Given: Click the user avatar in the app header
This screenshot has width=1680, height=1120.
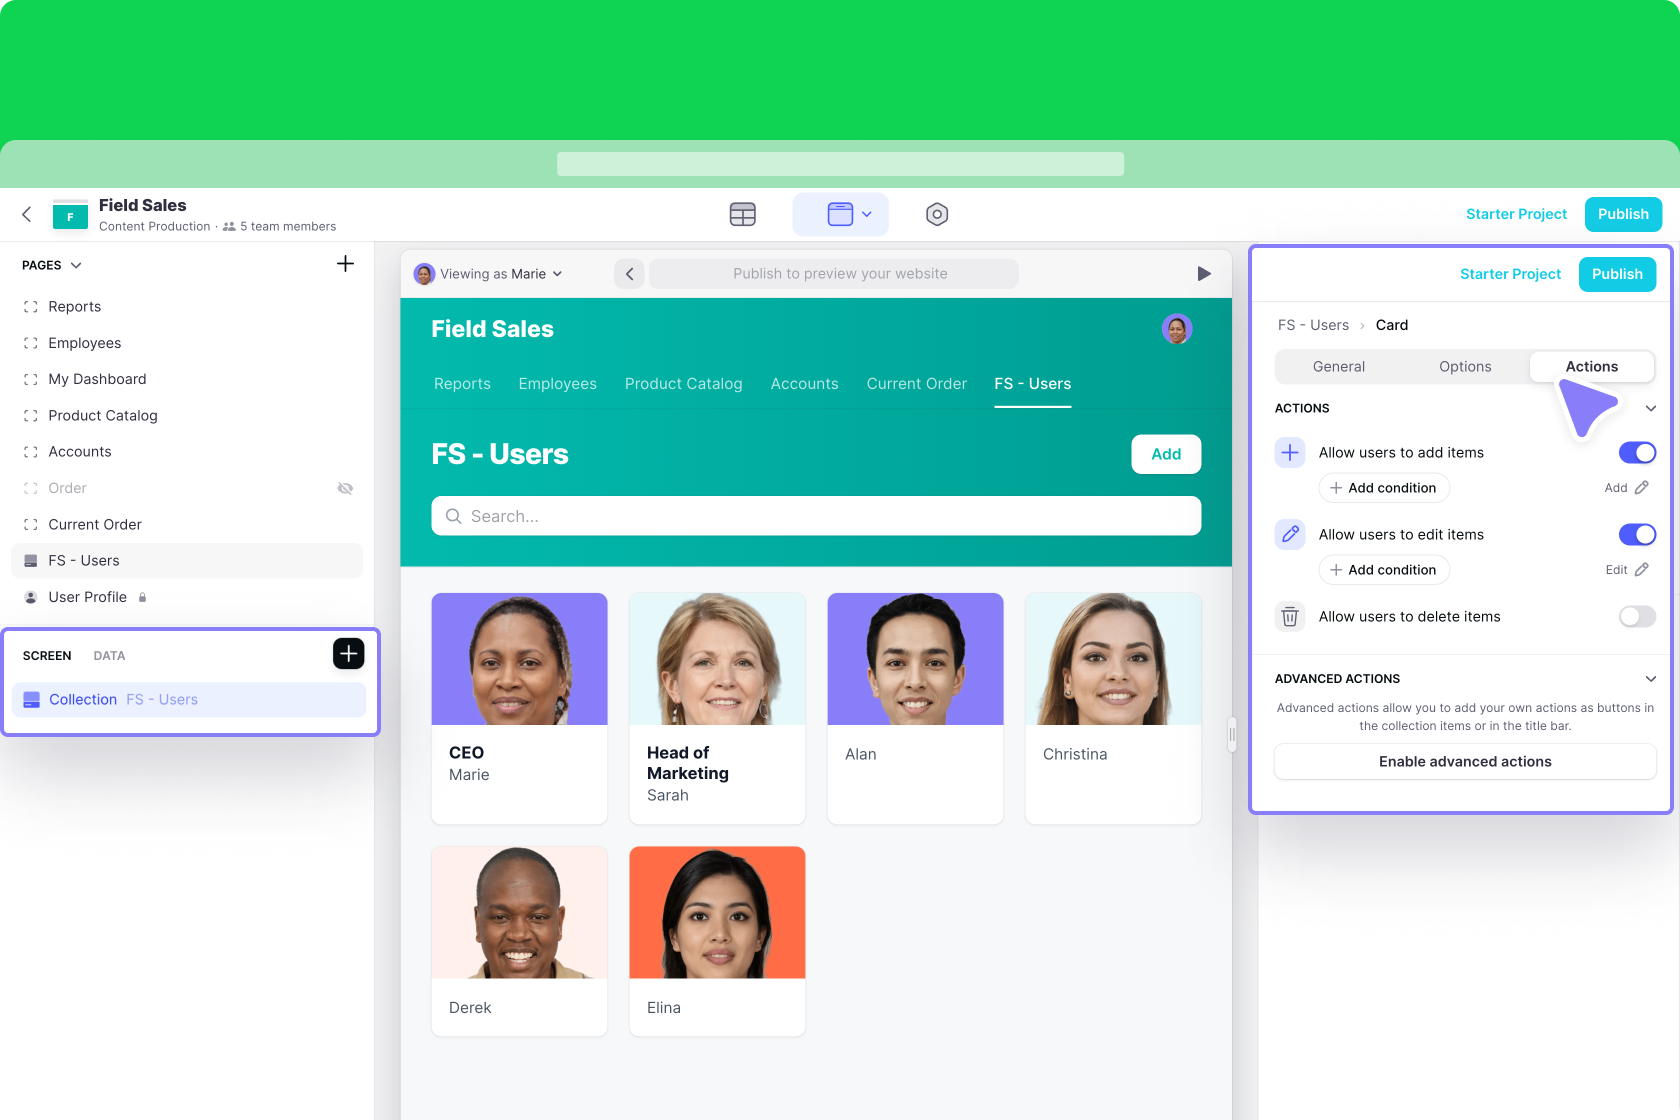Looking at the screenshot, I should 1176,329.
